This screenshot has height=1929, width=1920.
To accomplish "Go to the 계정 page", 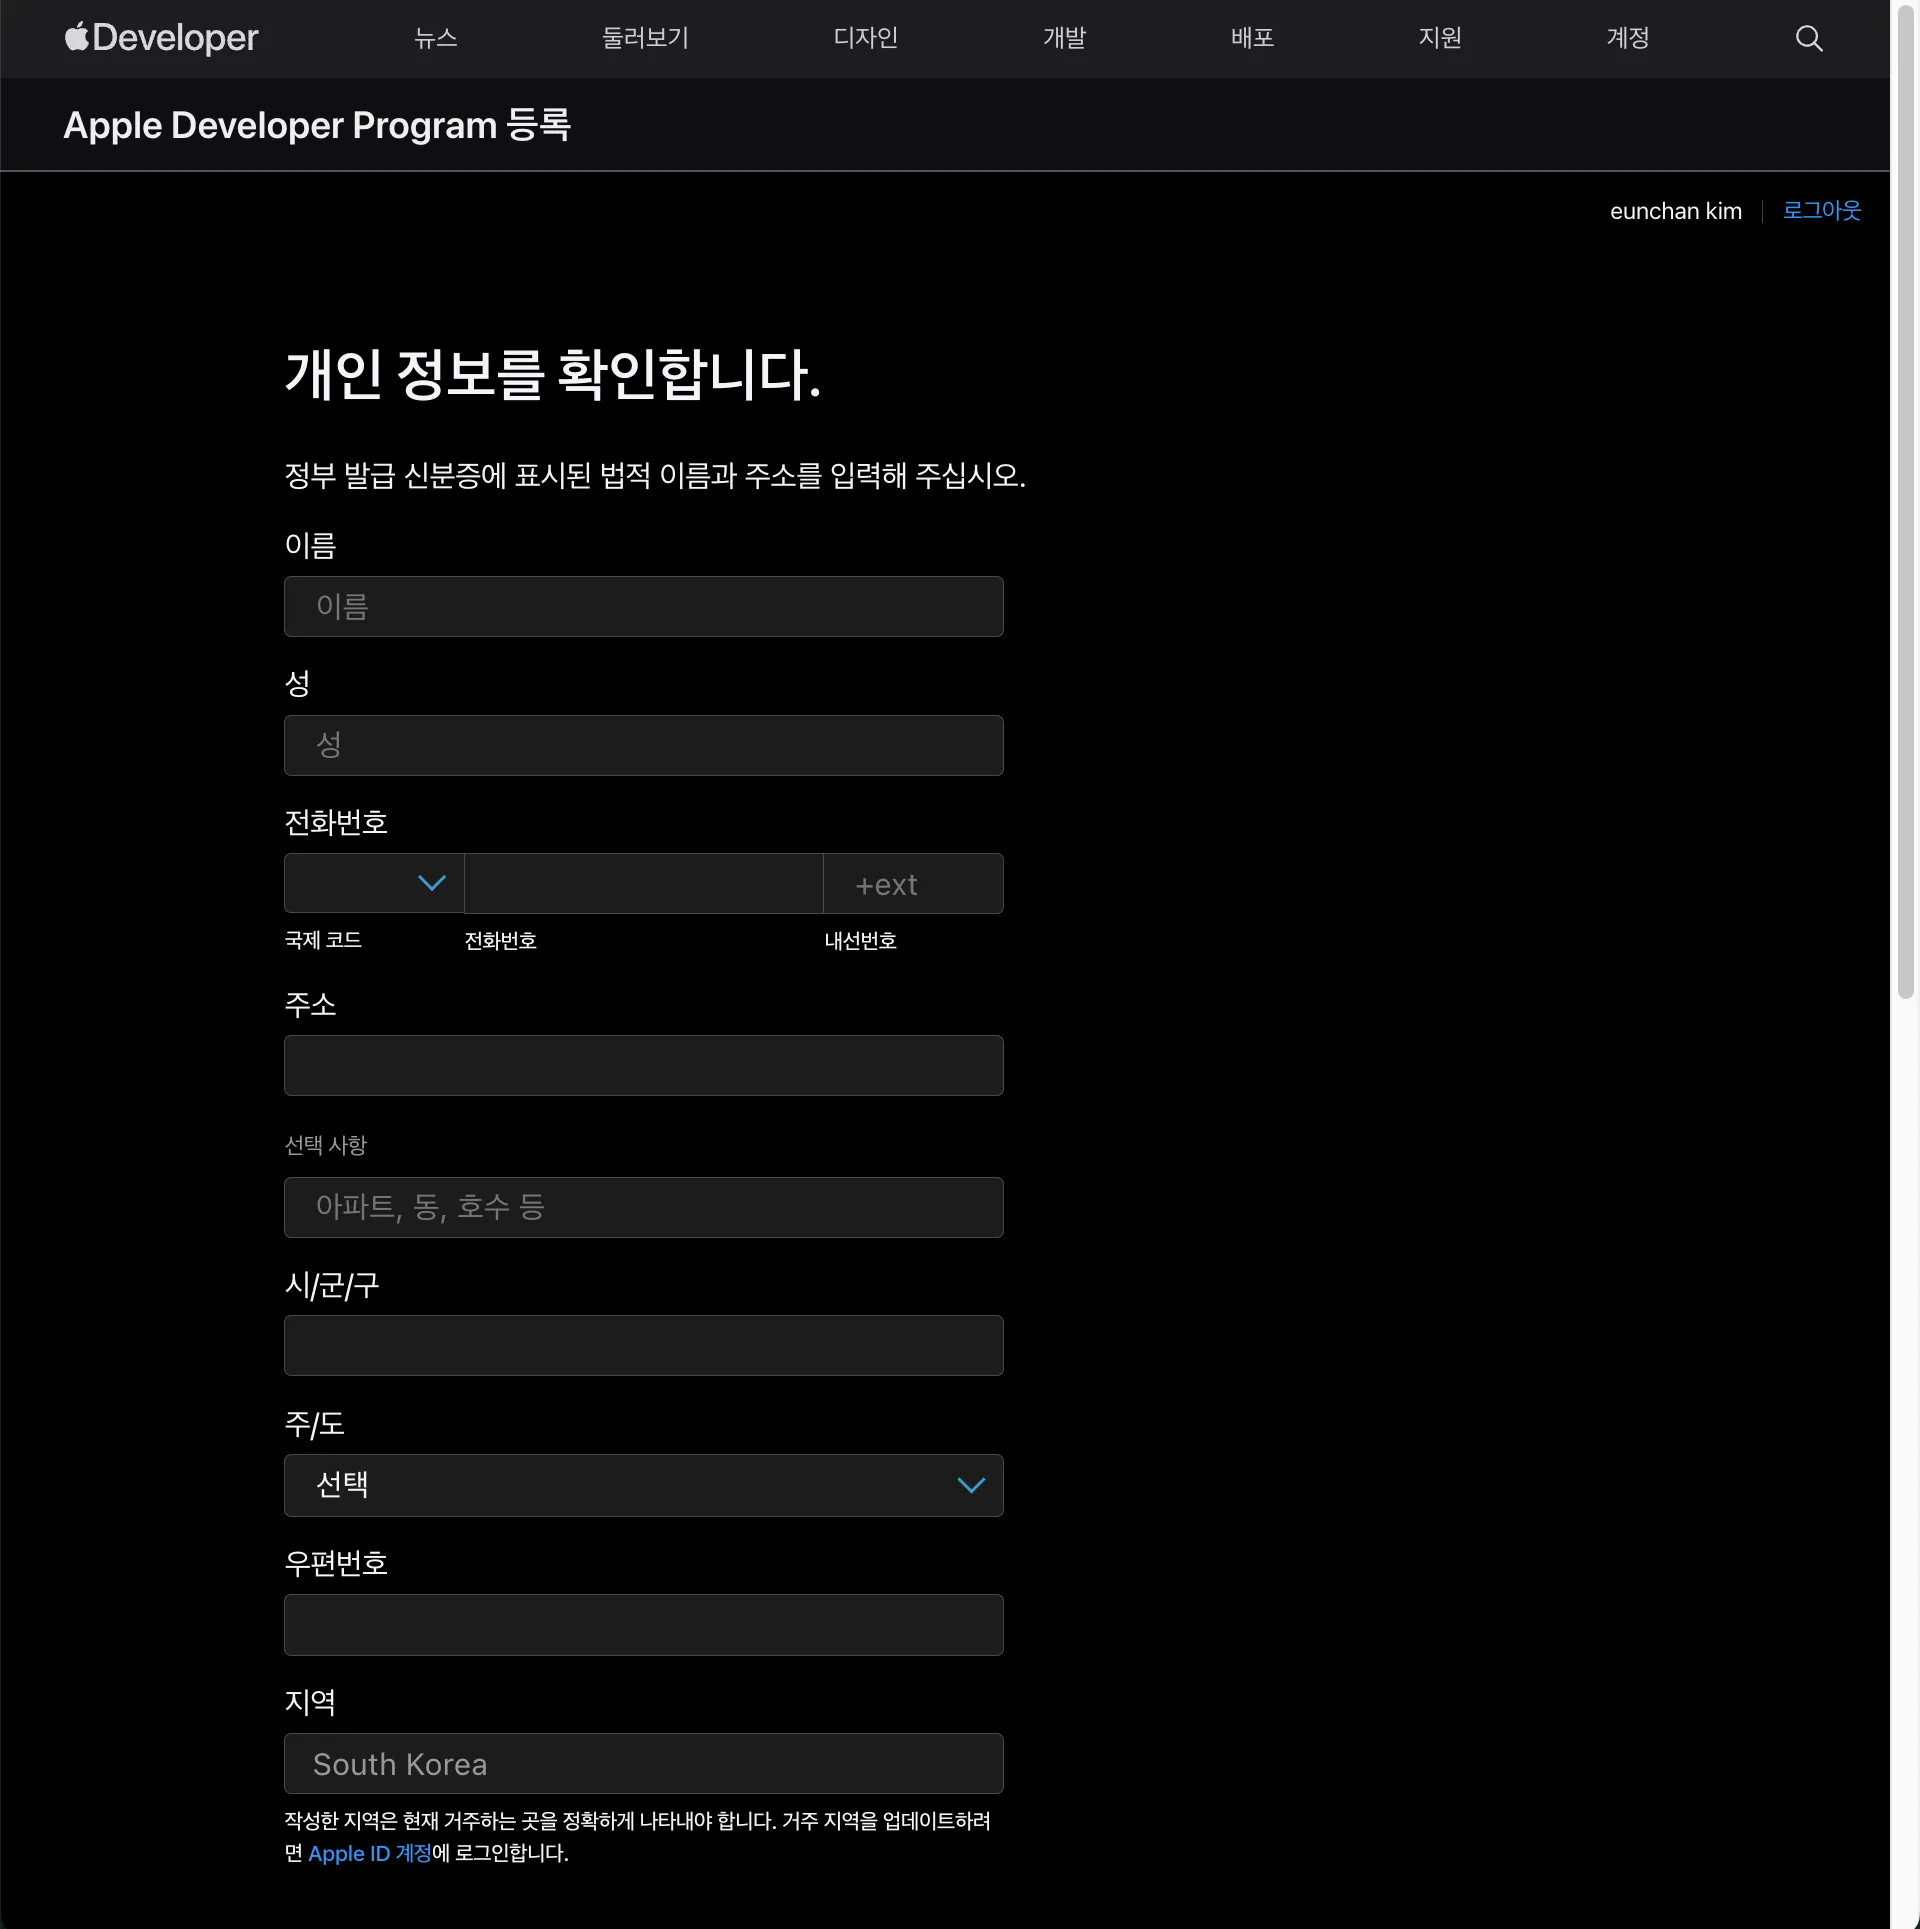I will click(1627, 38).
